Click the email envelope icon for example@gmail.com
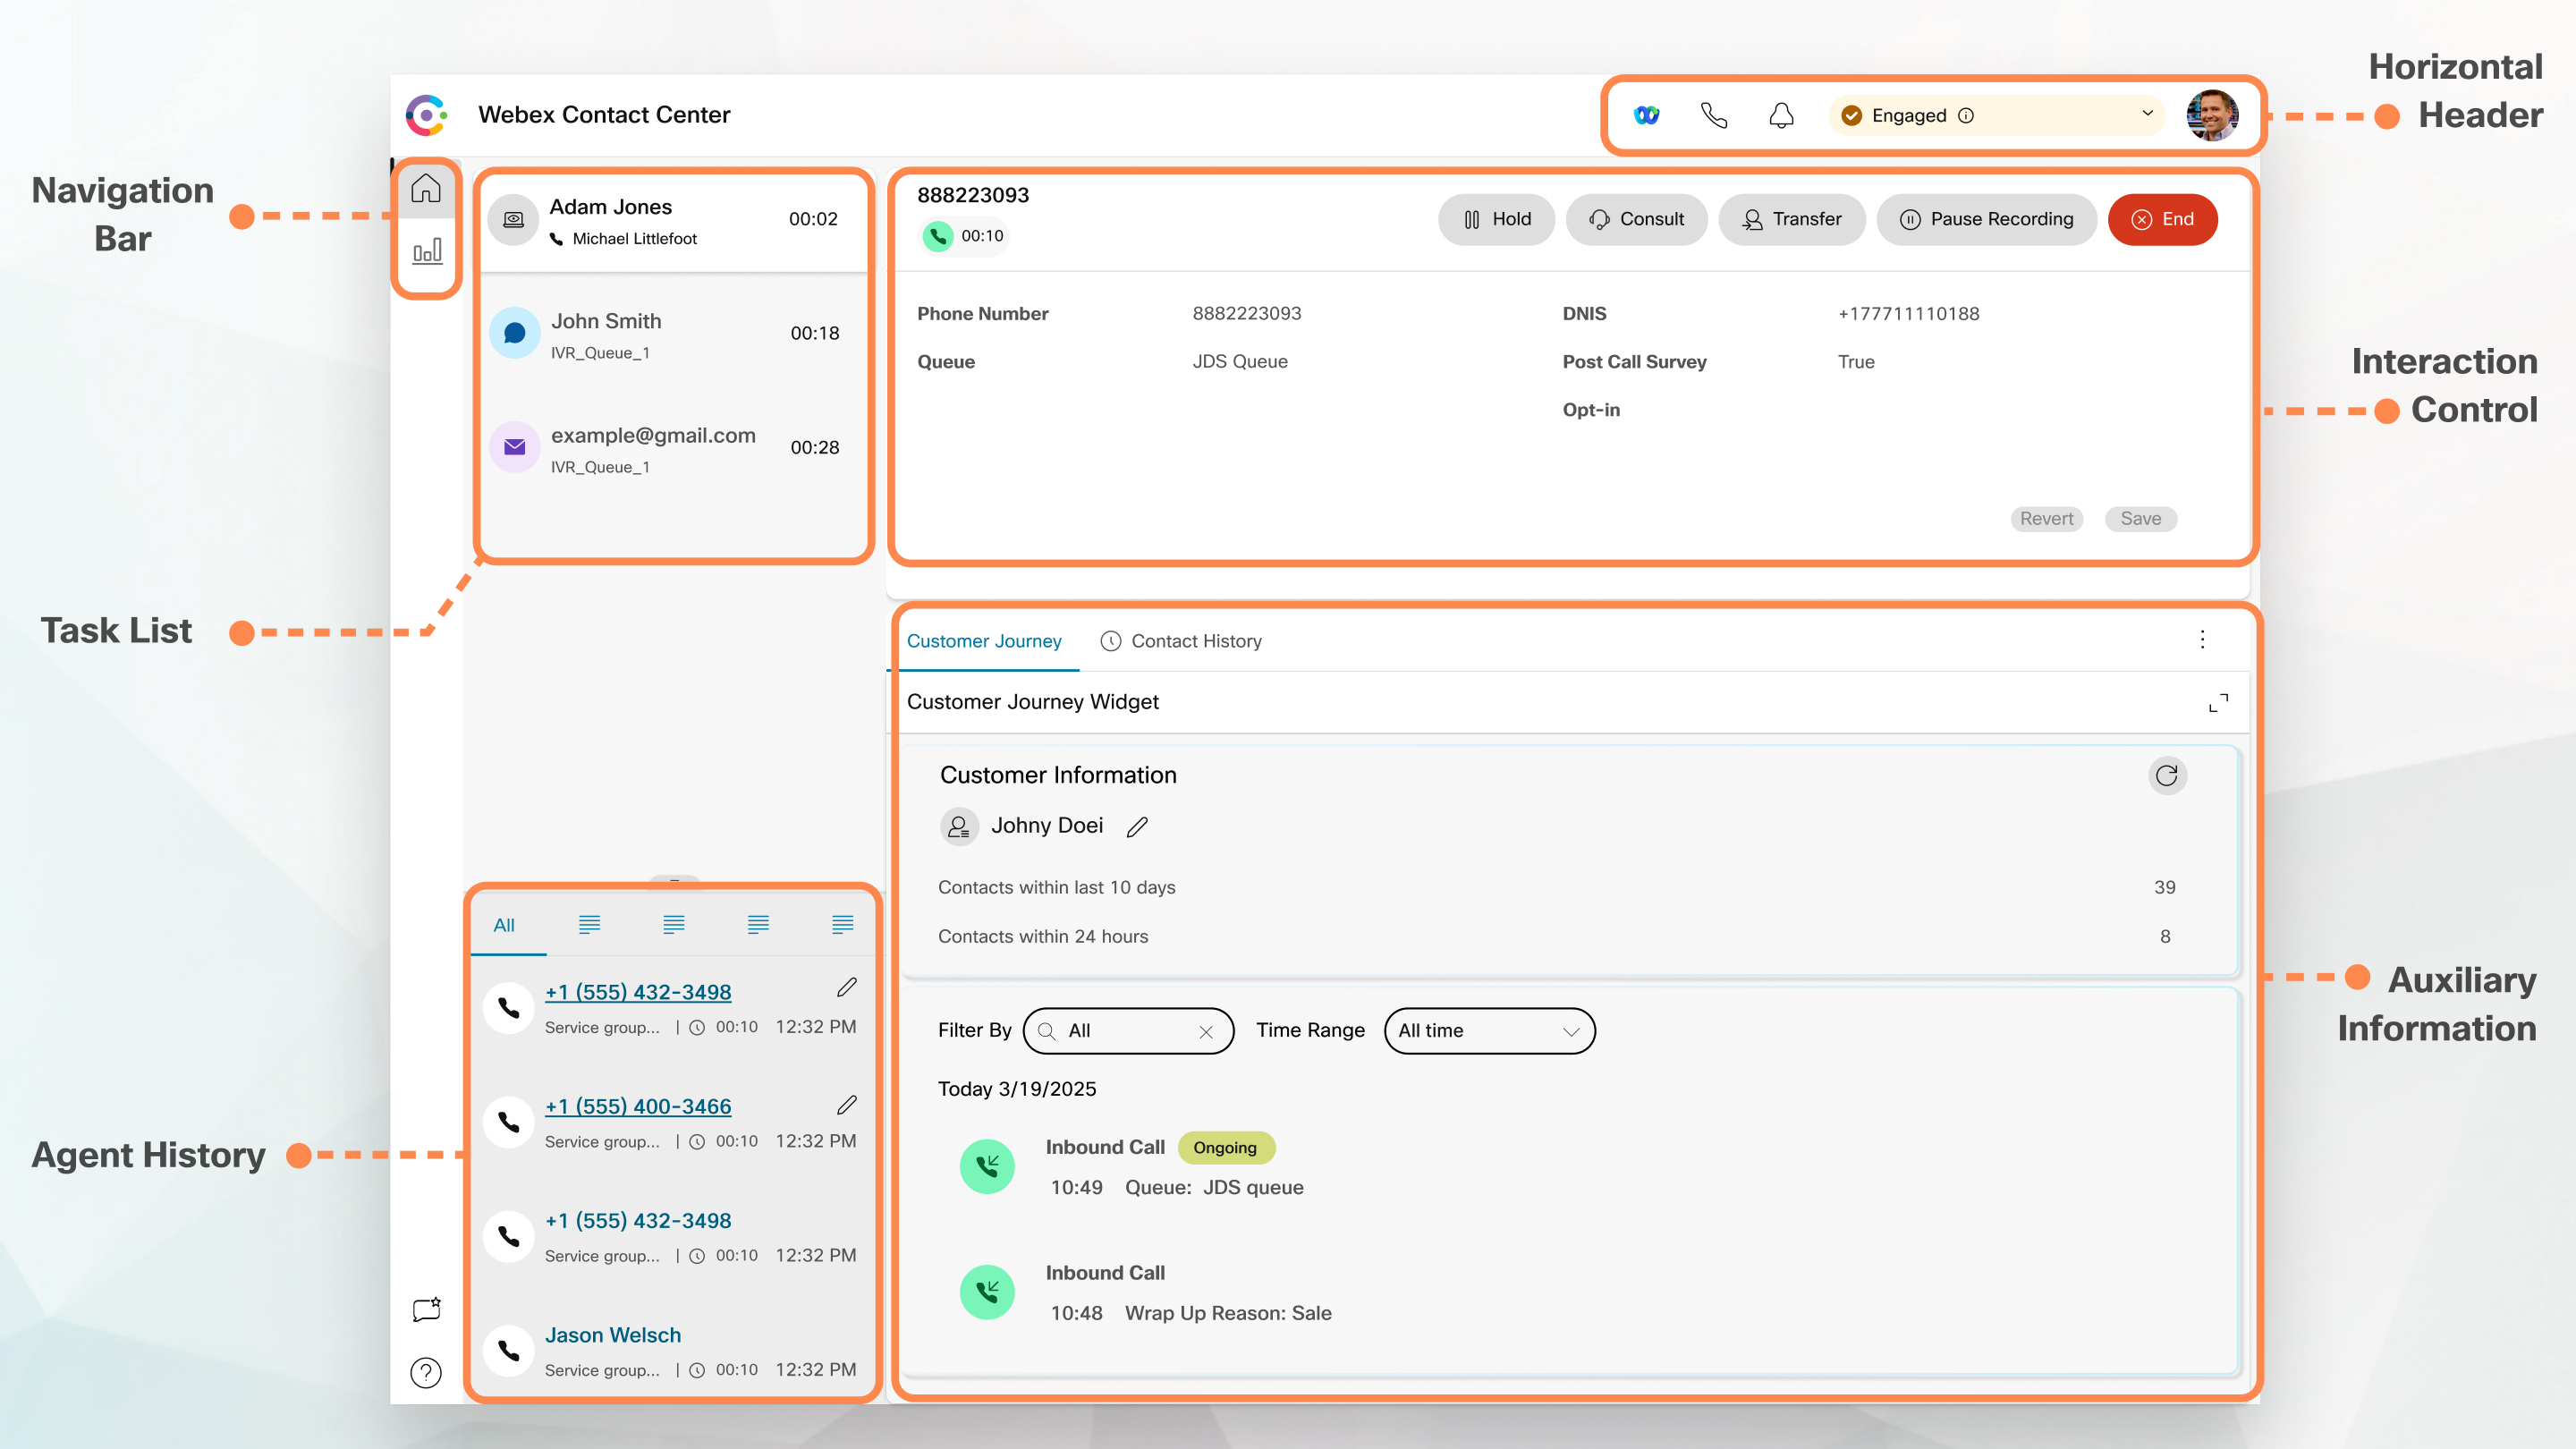Screen dimensions: 2576x1449 514,447
